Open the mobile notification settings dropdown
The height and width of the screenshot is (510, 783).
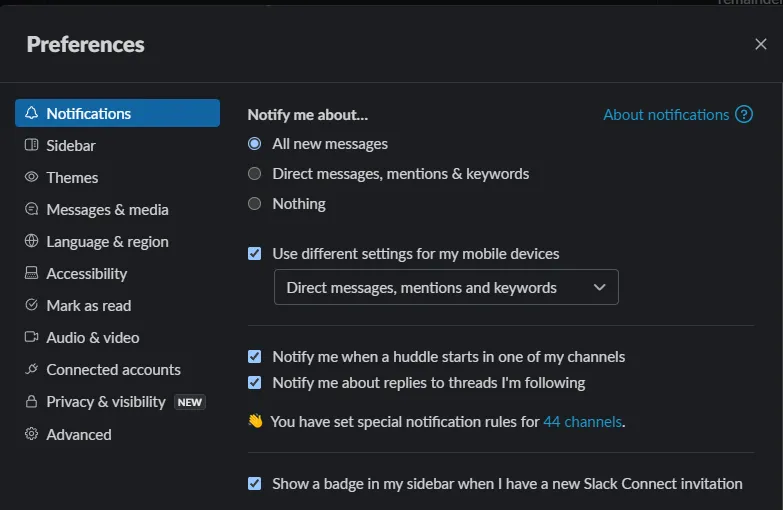(x=446, y=288)
